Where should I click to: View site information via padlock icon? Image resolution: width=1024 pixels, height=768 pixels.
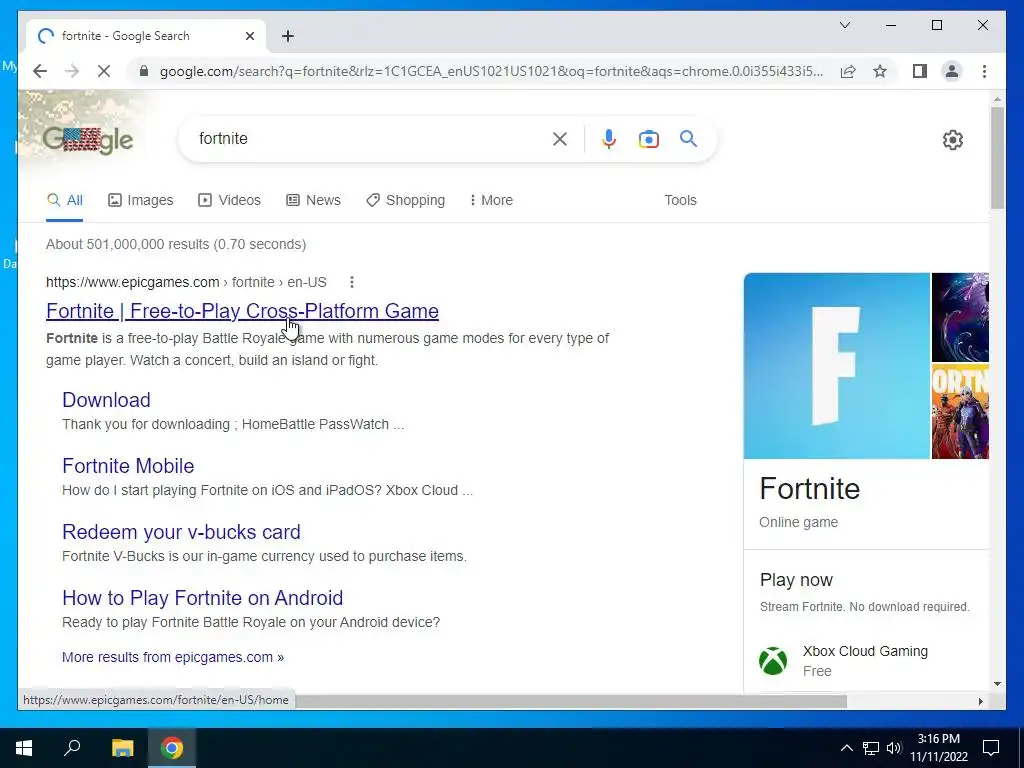point(144,71)
